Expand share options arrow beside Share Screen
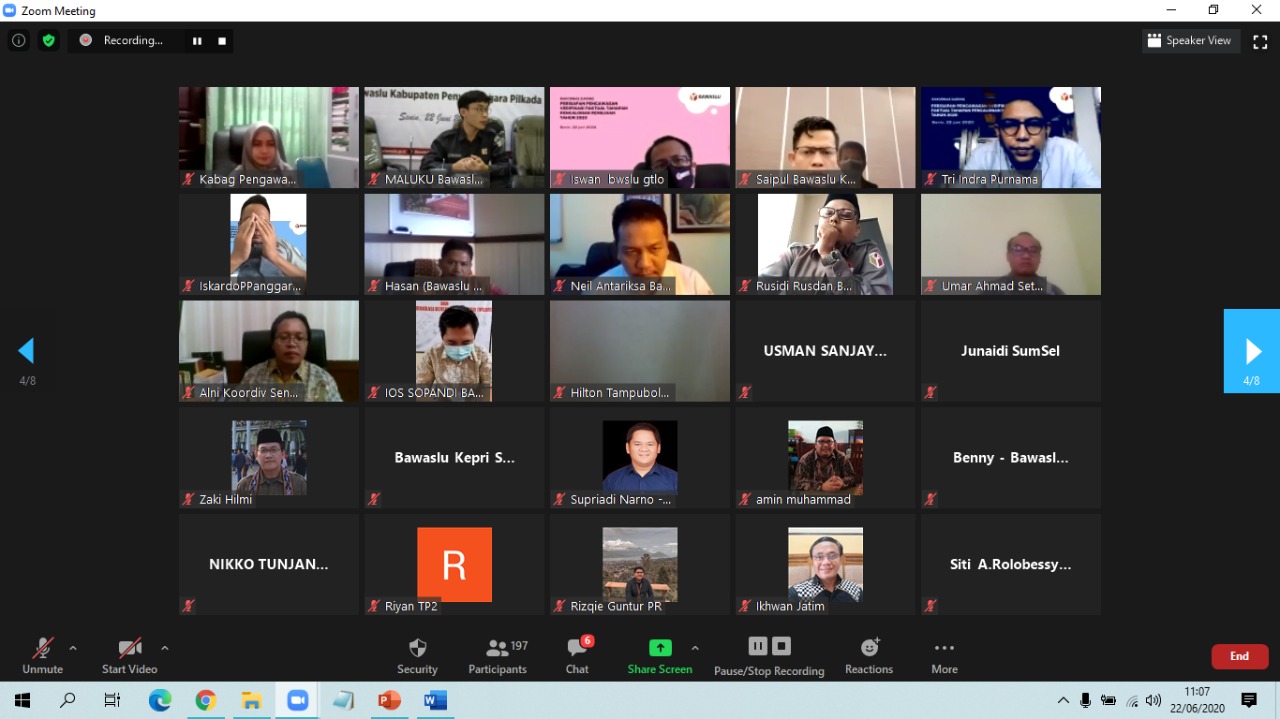Image resolution: width=1280 pixels, height=719 pixels. pos(695,648)
